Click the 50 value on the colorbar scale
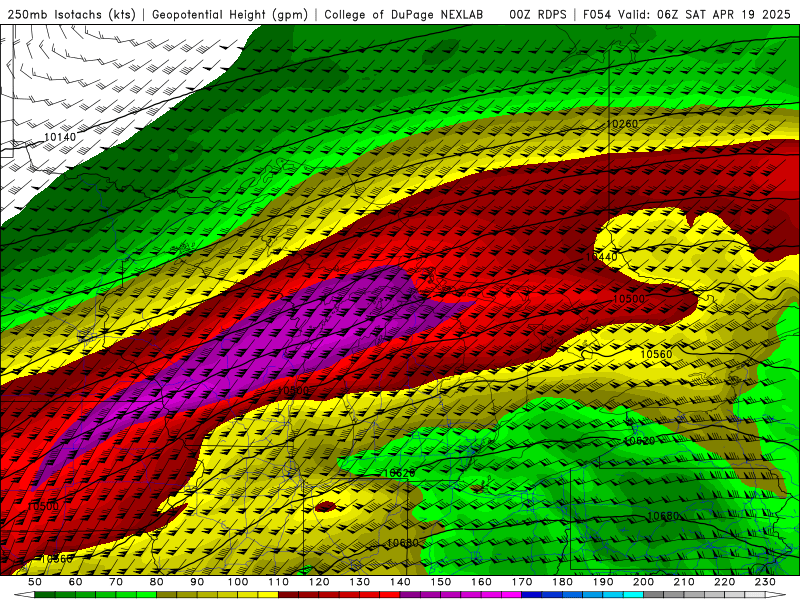The width and height of the screenshot is (800, 600). [35, 582]
